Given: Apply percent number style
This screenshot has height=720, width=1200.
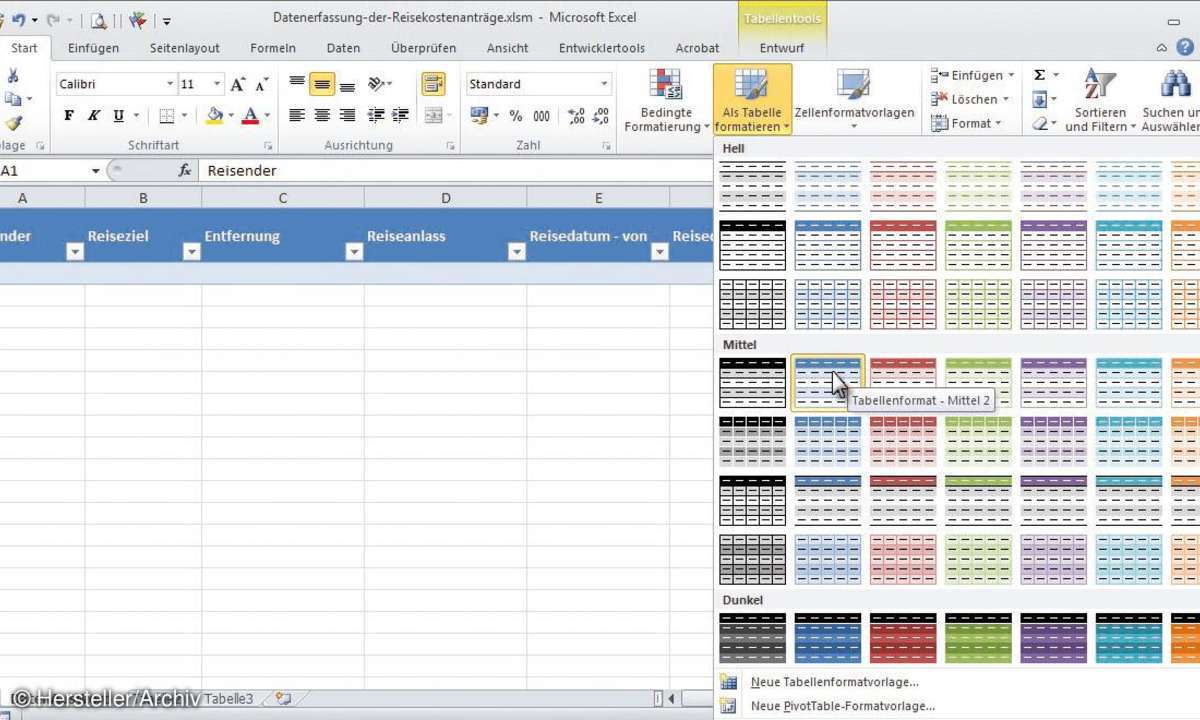Looking at the screenshot, I should coord(516,116).
